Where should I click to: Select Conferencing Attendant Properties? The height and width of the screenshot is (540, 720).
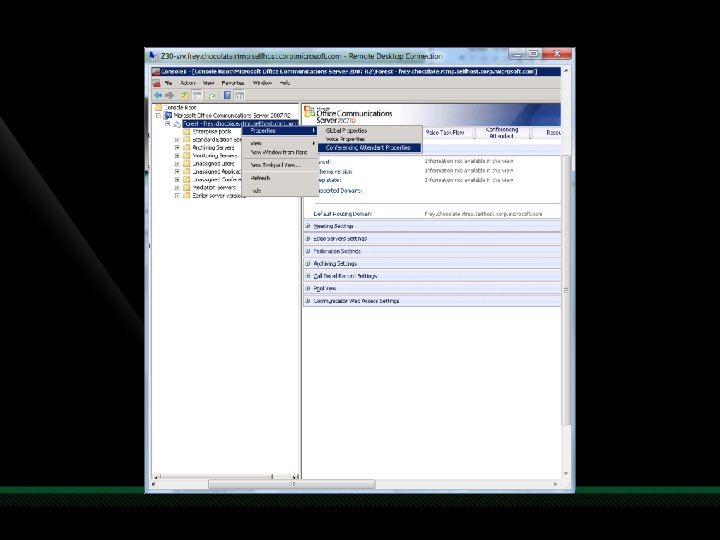pos(370,147)
